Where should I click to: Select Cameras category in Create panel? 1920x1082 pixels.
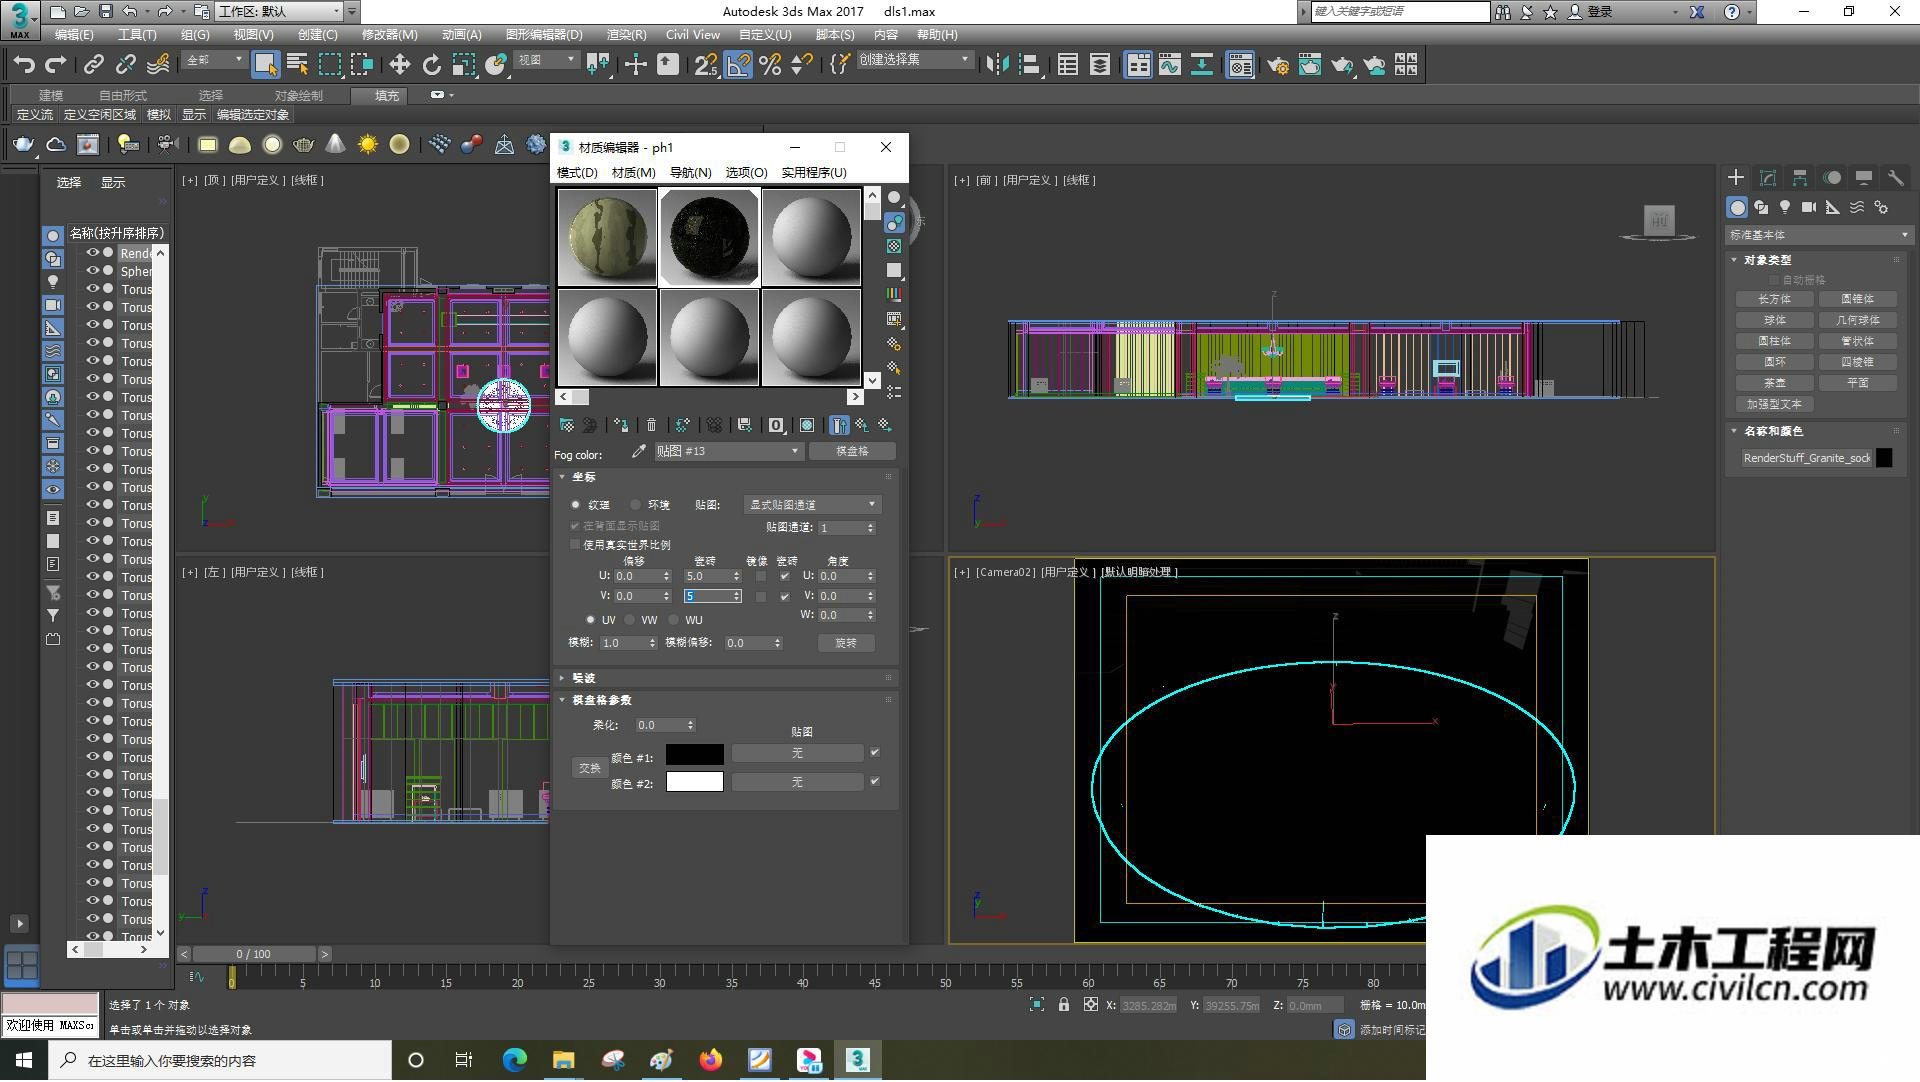click(x=1809, y=207)
